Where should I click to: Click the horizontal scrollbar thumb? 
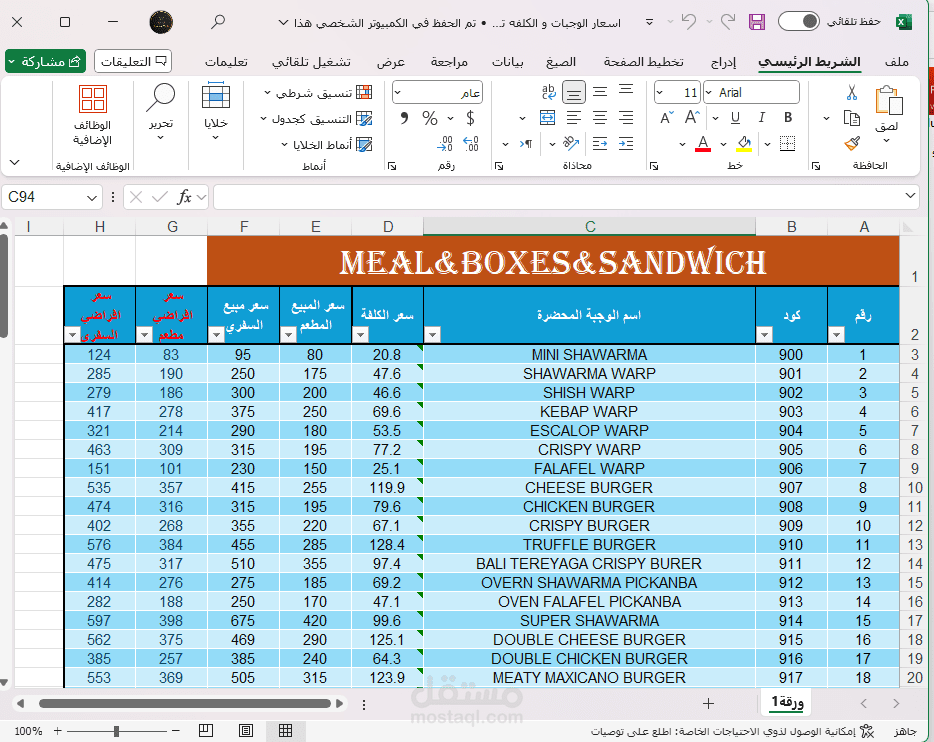point(185,704)
